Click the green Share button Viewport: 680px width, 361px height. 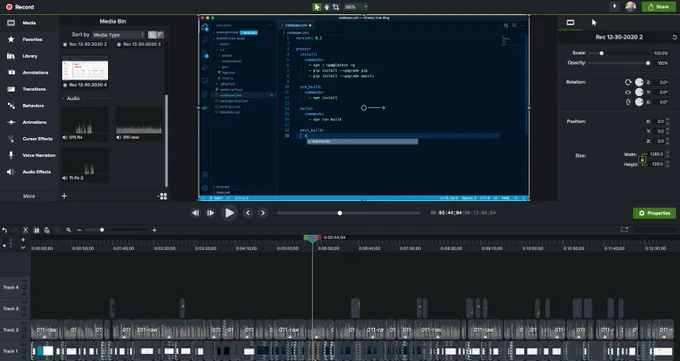click(658, 7)
